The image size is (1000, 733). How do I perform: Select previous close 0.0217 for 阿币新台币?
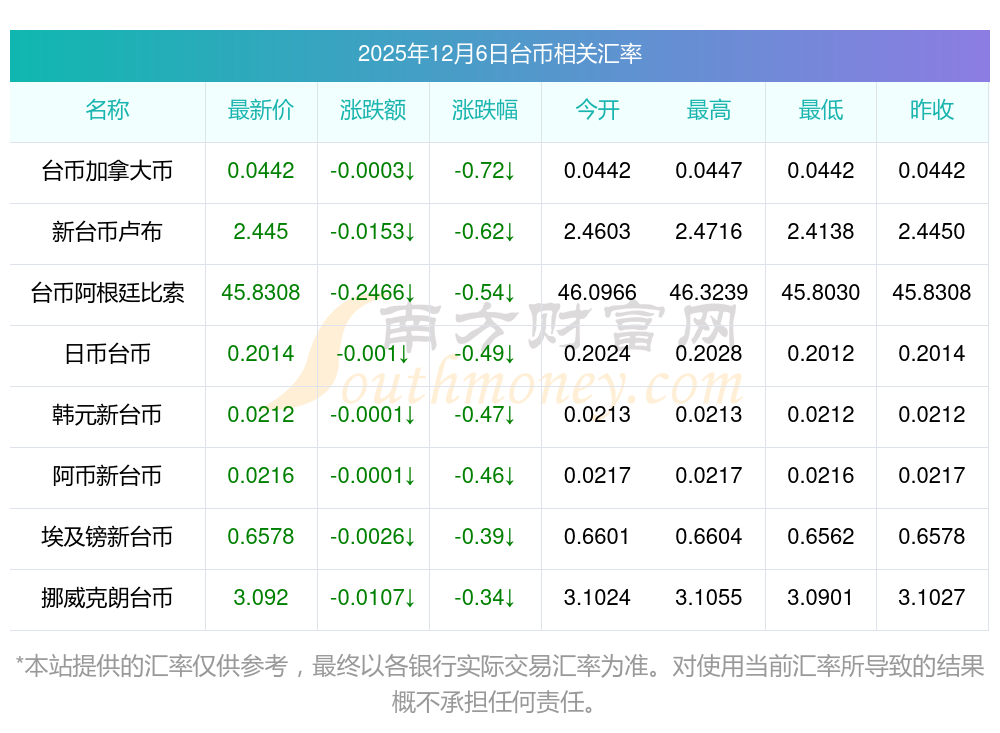click(x=932, y=476)
